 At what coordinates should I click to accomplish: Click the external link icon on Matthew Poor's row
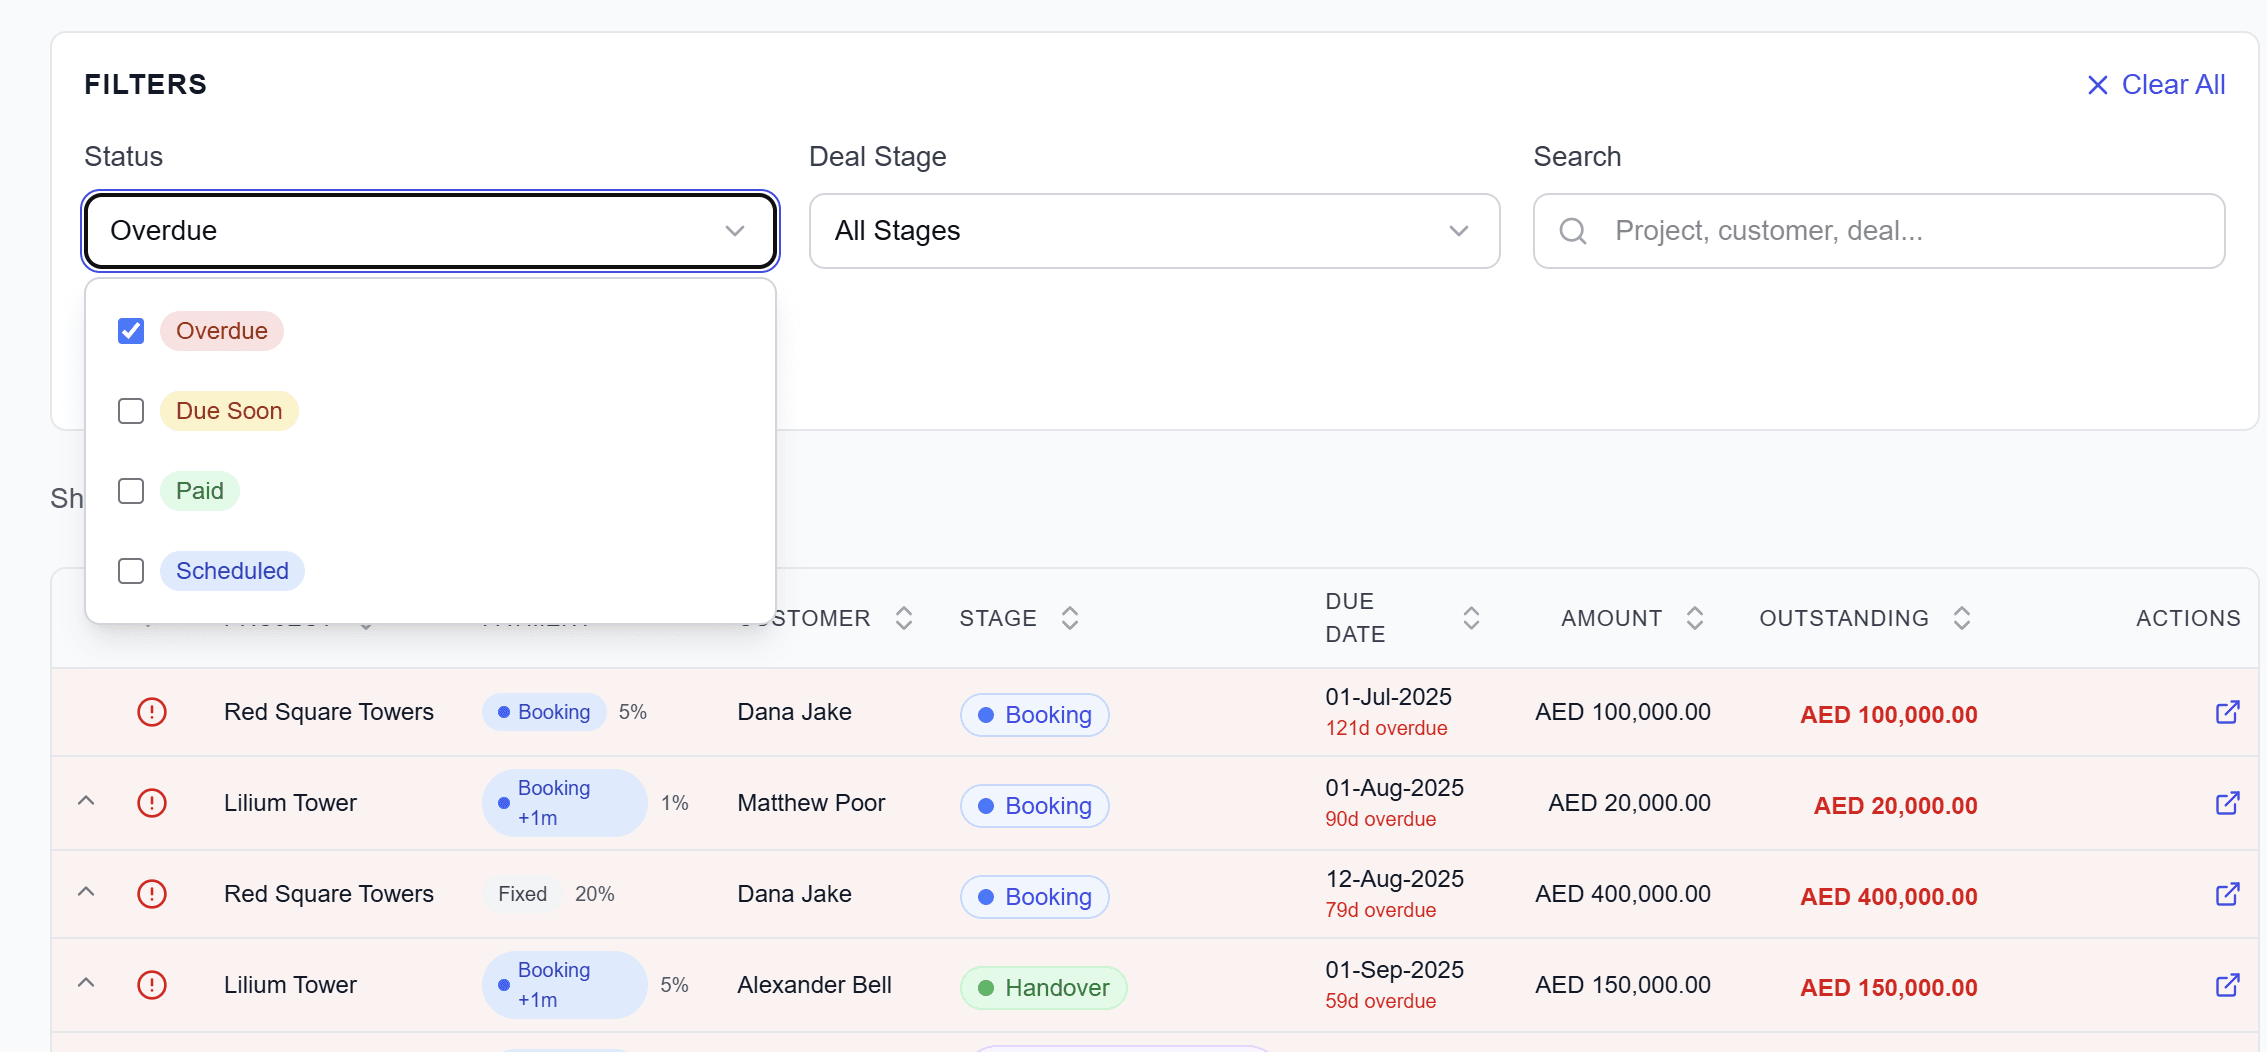(2227, 802)
